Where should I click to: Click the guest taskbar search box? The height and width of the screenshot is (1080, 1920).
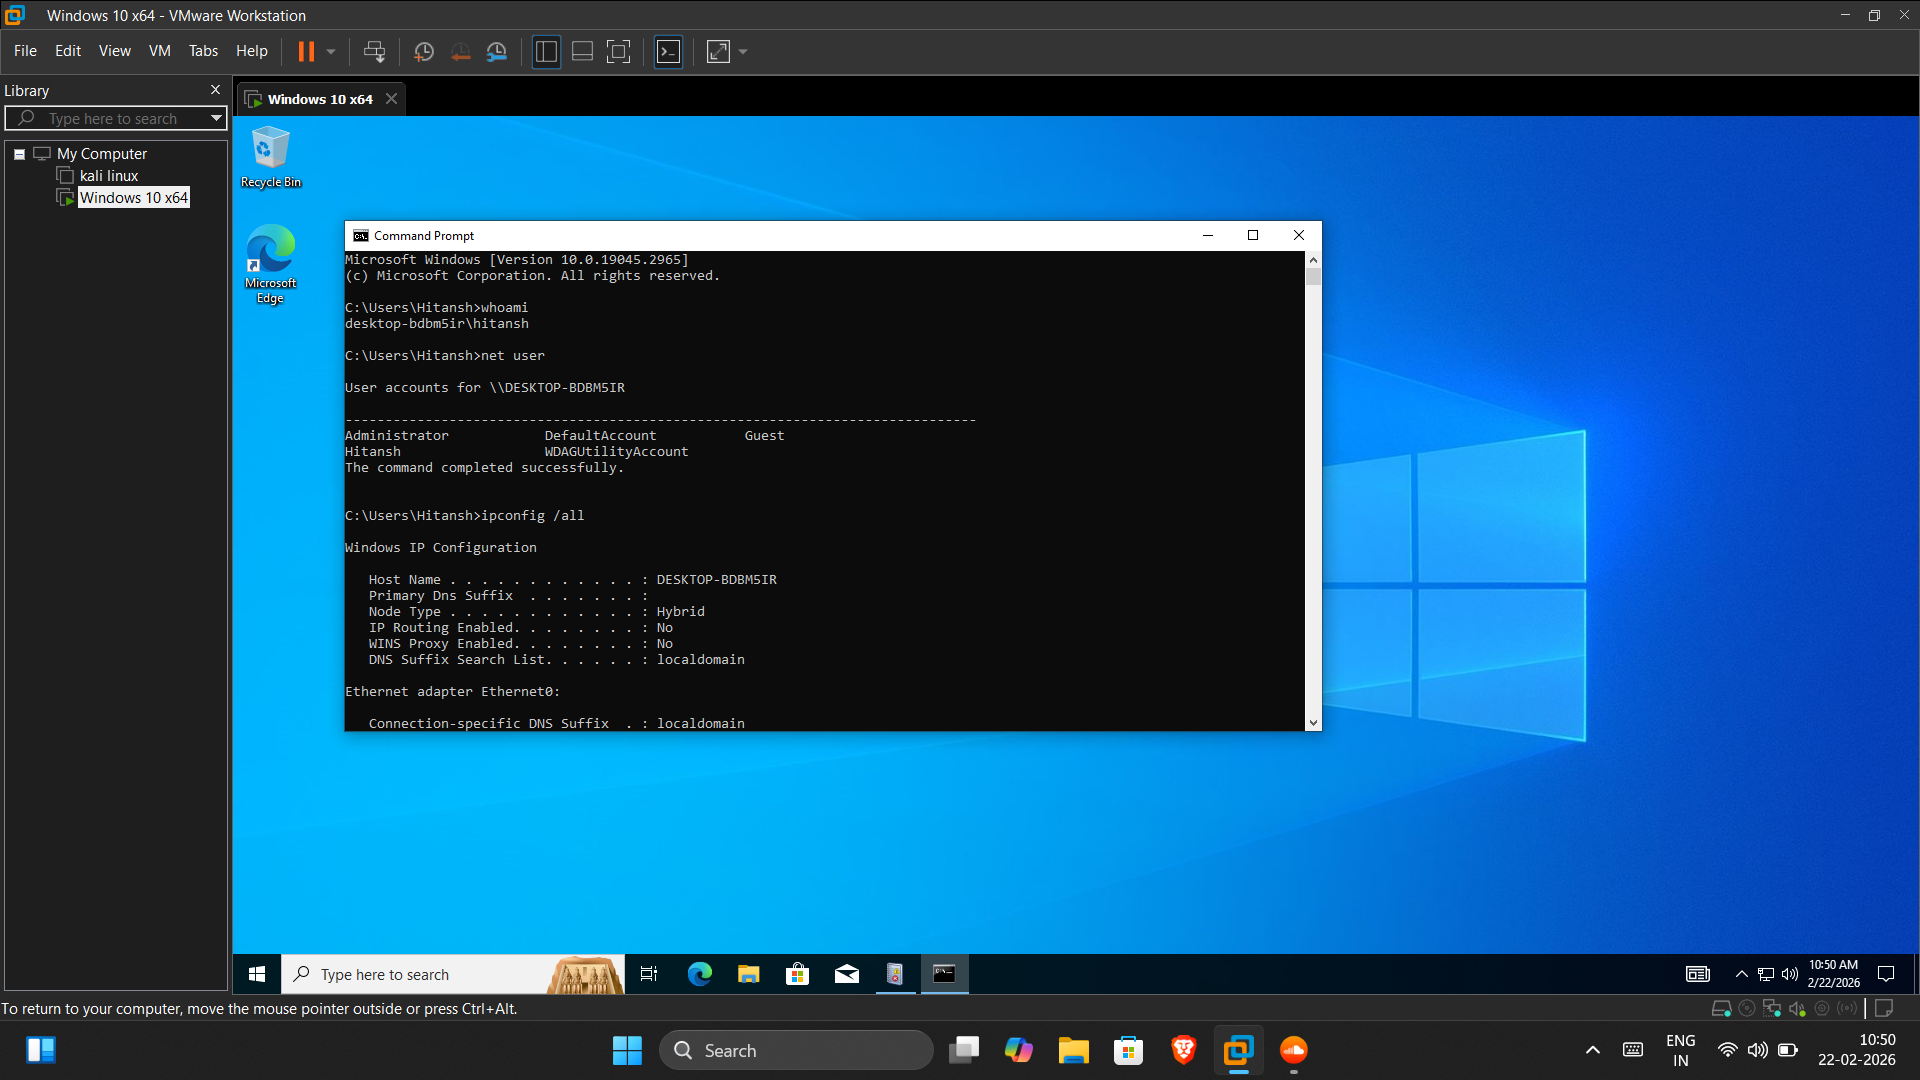[453, 974]
